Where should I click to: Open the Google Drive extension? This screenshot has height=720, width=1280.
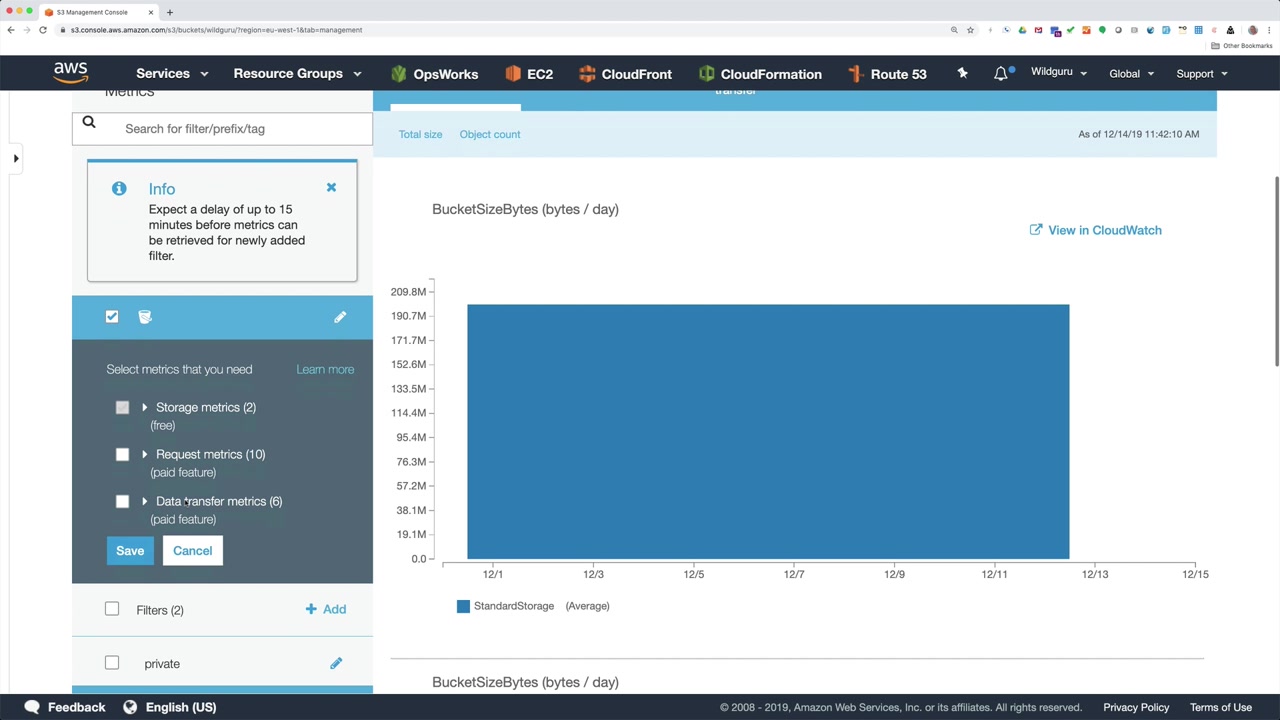(1022, 30)
